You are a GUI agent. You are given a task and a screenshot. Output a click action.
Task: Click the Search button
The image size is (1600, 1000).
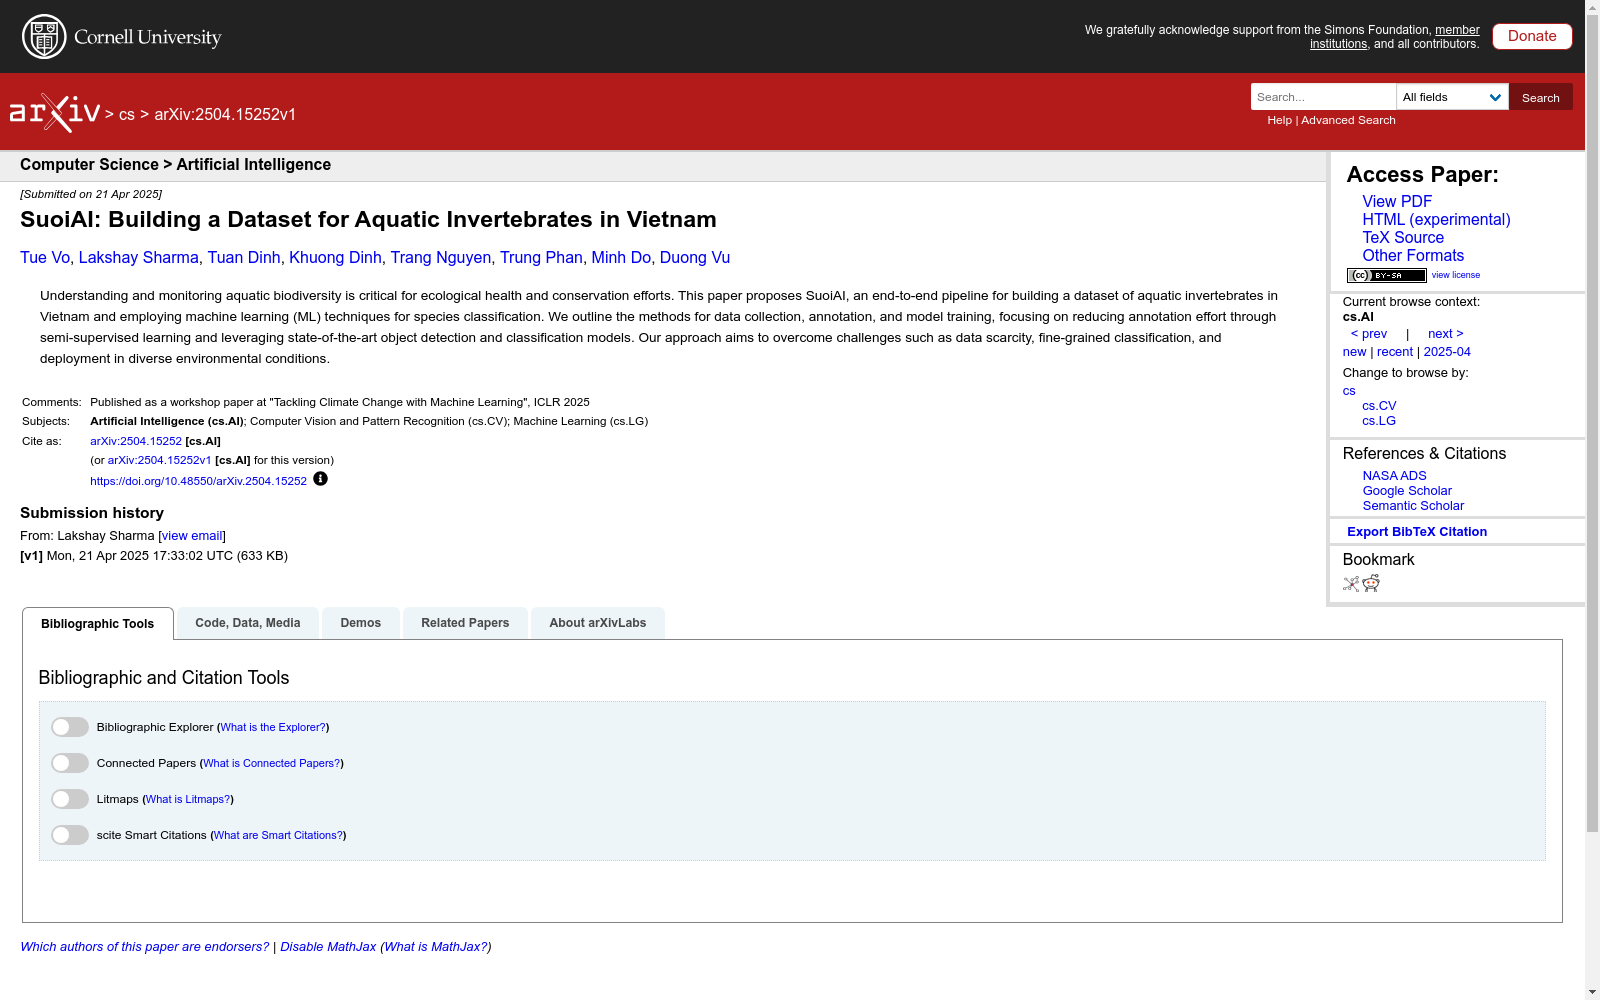click(x=1541, y=97)
